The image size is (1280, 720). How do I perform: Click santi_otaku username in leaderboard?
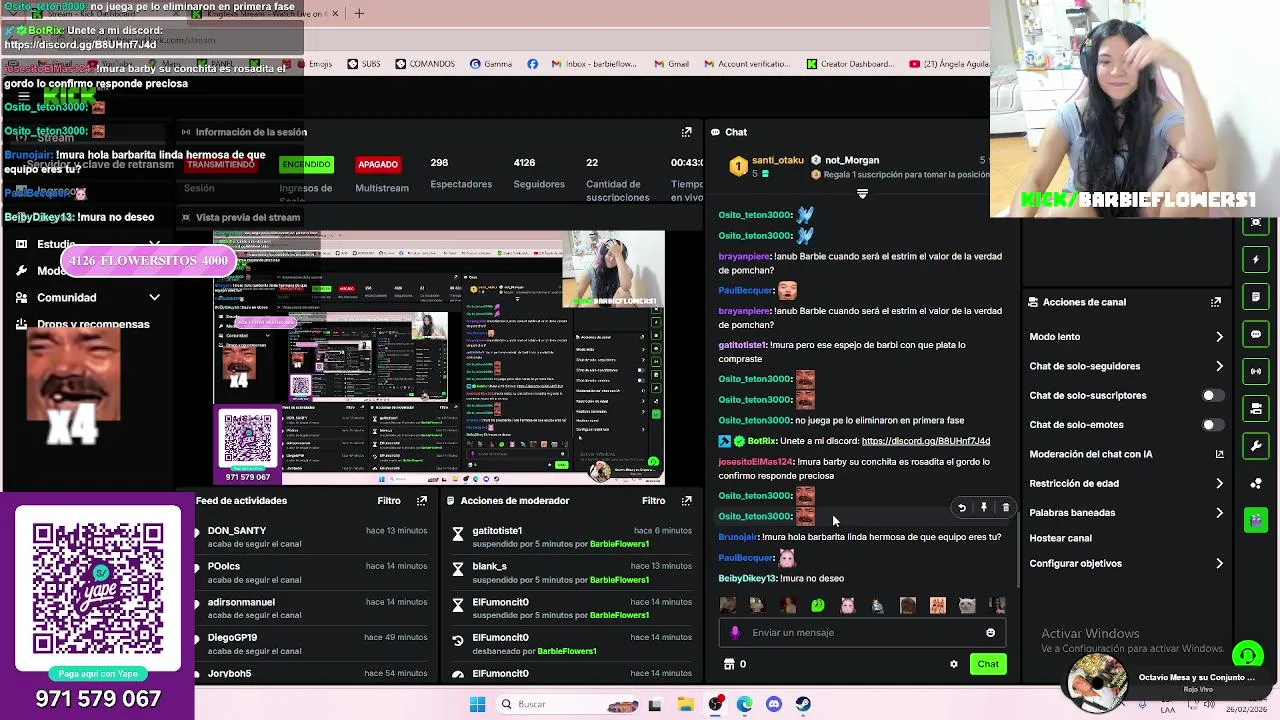pos(777,160)
